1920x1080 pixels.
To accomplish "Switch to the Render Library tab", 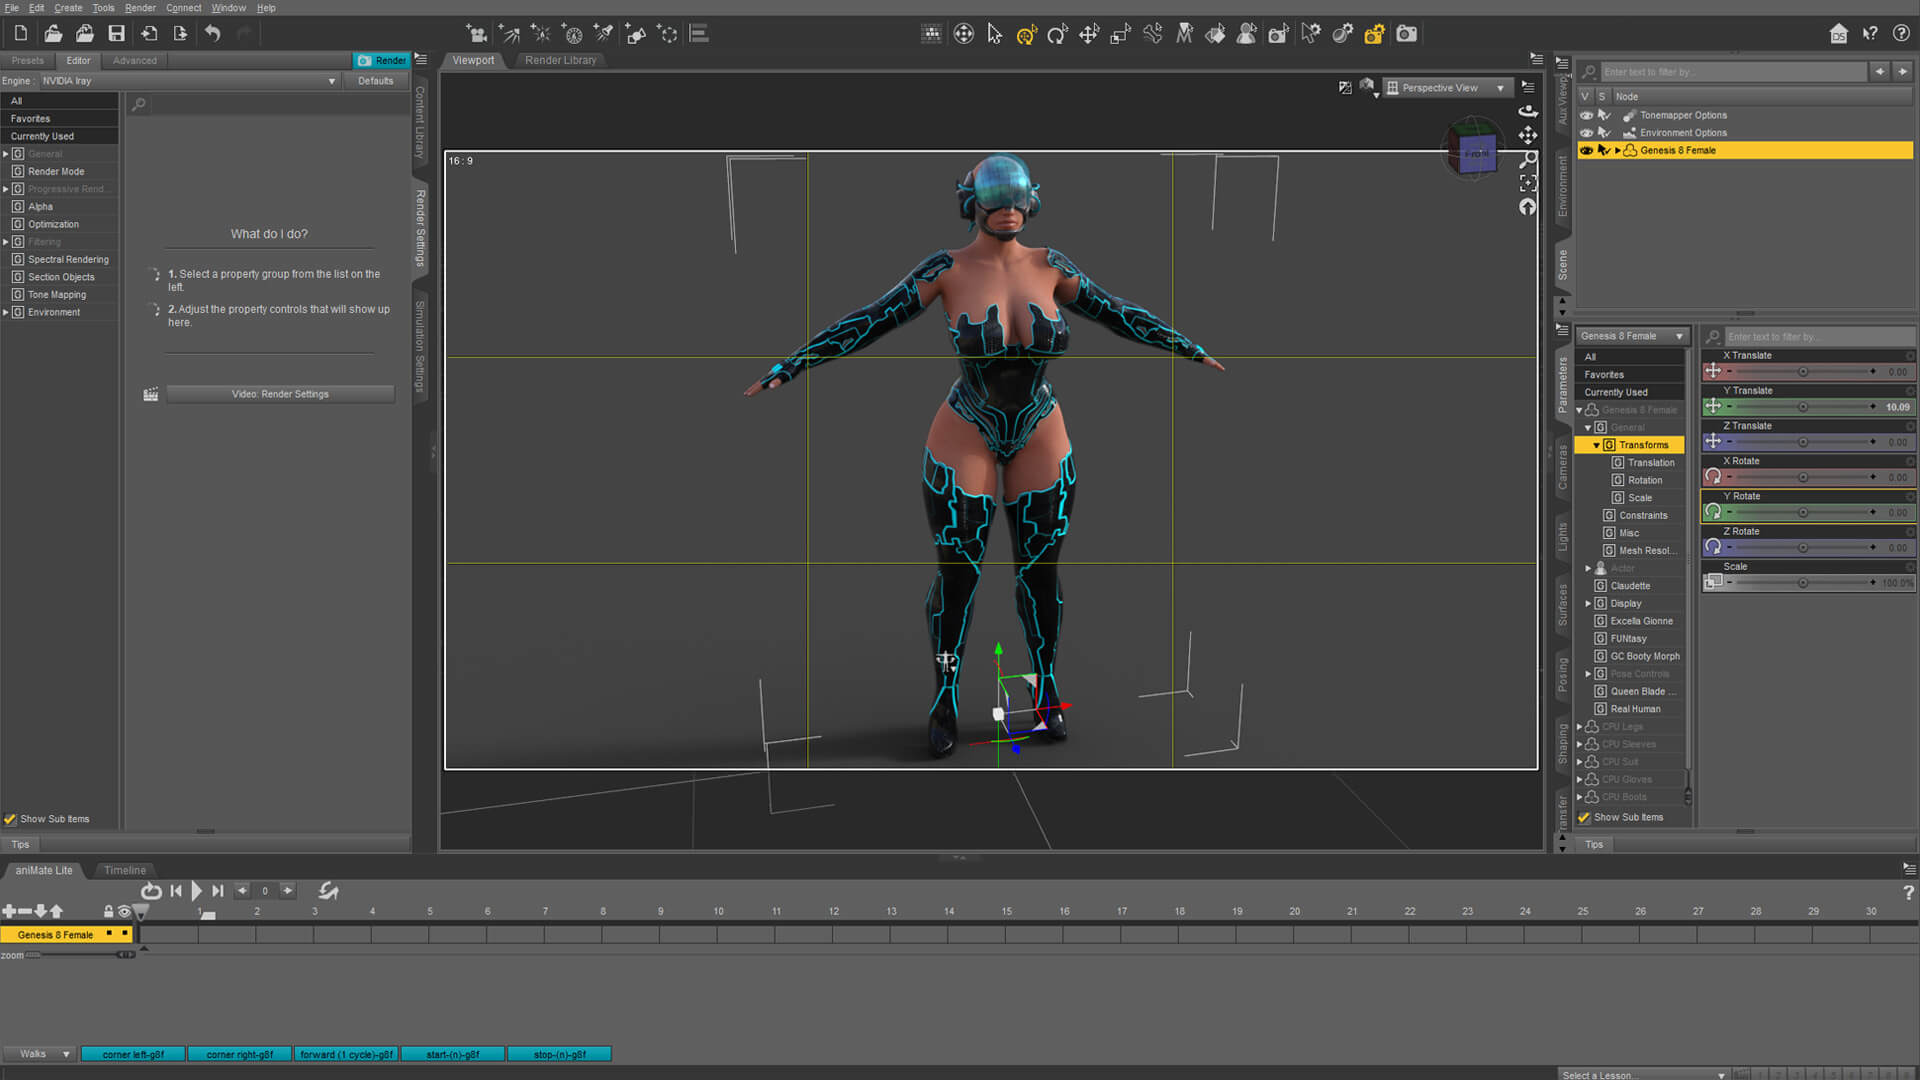I will (x=560, y=60).
